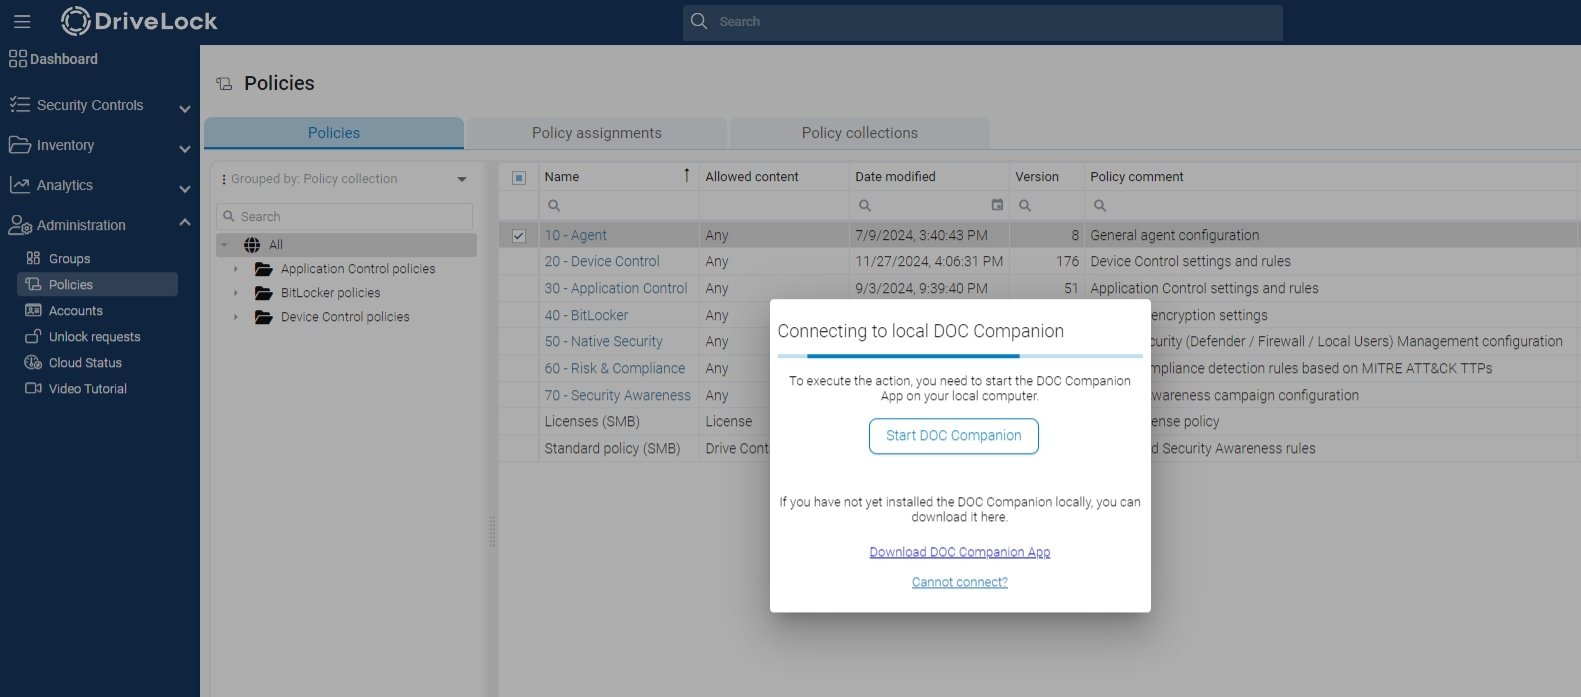
Task: Click the Cloud Status icon
Action: 33,362
